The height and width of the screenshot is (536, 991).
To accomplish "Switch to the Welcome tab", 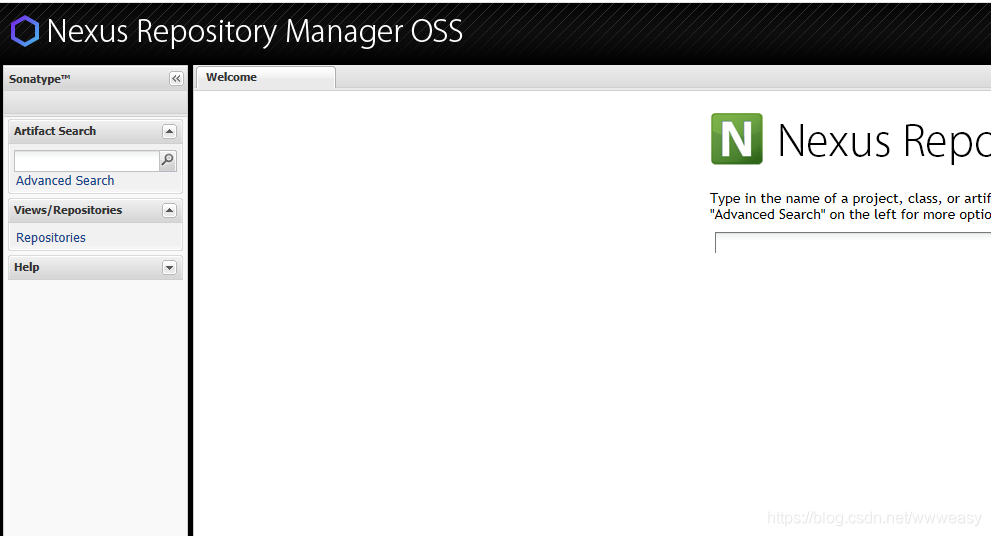I will point(265,77).
